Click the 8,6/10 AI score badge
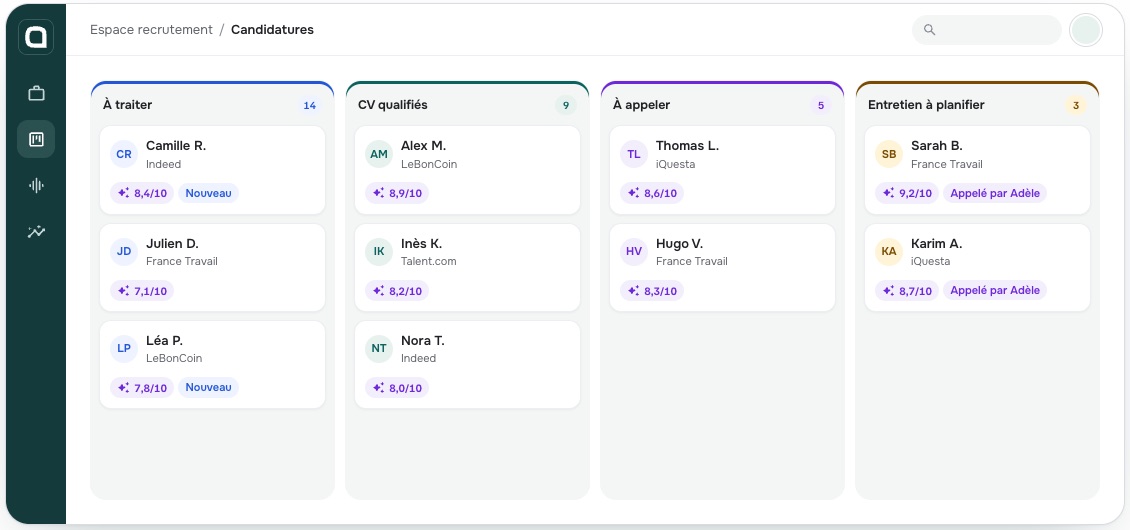 tap(651, 193)
